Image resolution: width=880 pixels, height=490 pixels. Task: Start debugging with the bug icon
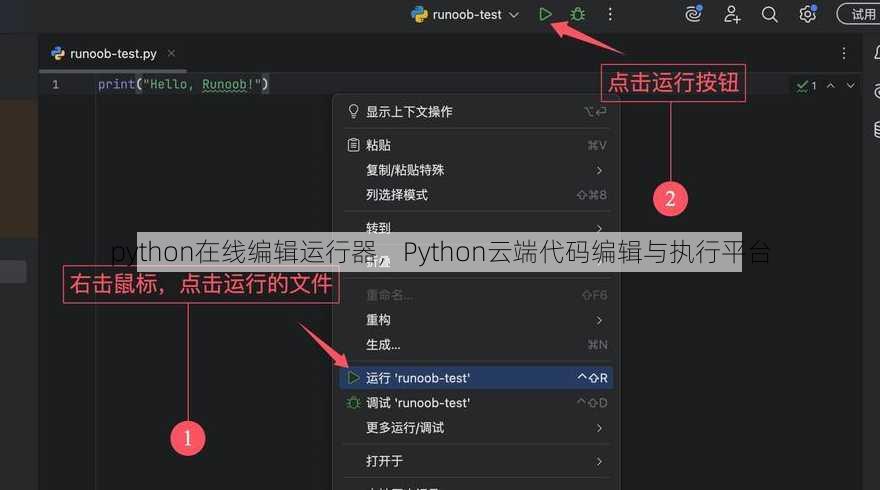click(578, 15)
